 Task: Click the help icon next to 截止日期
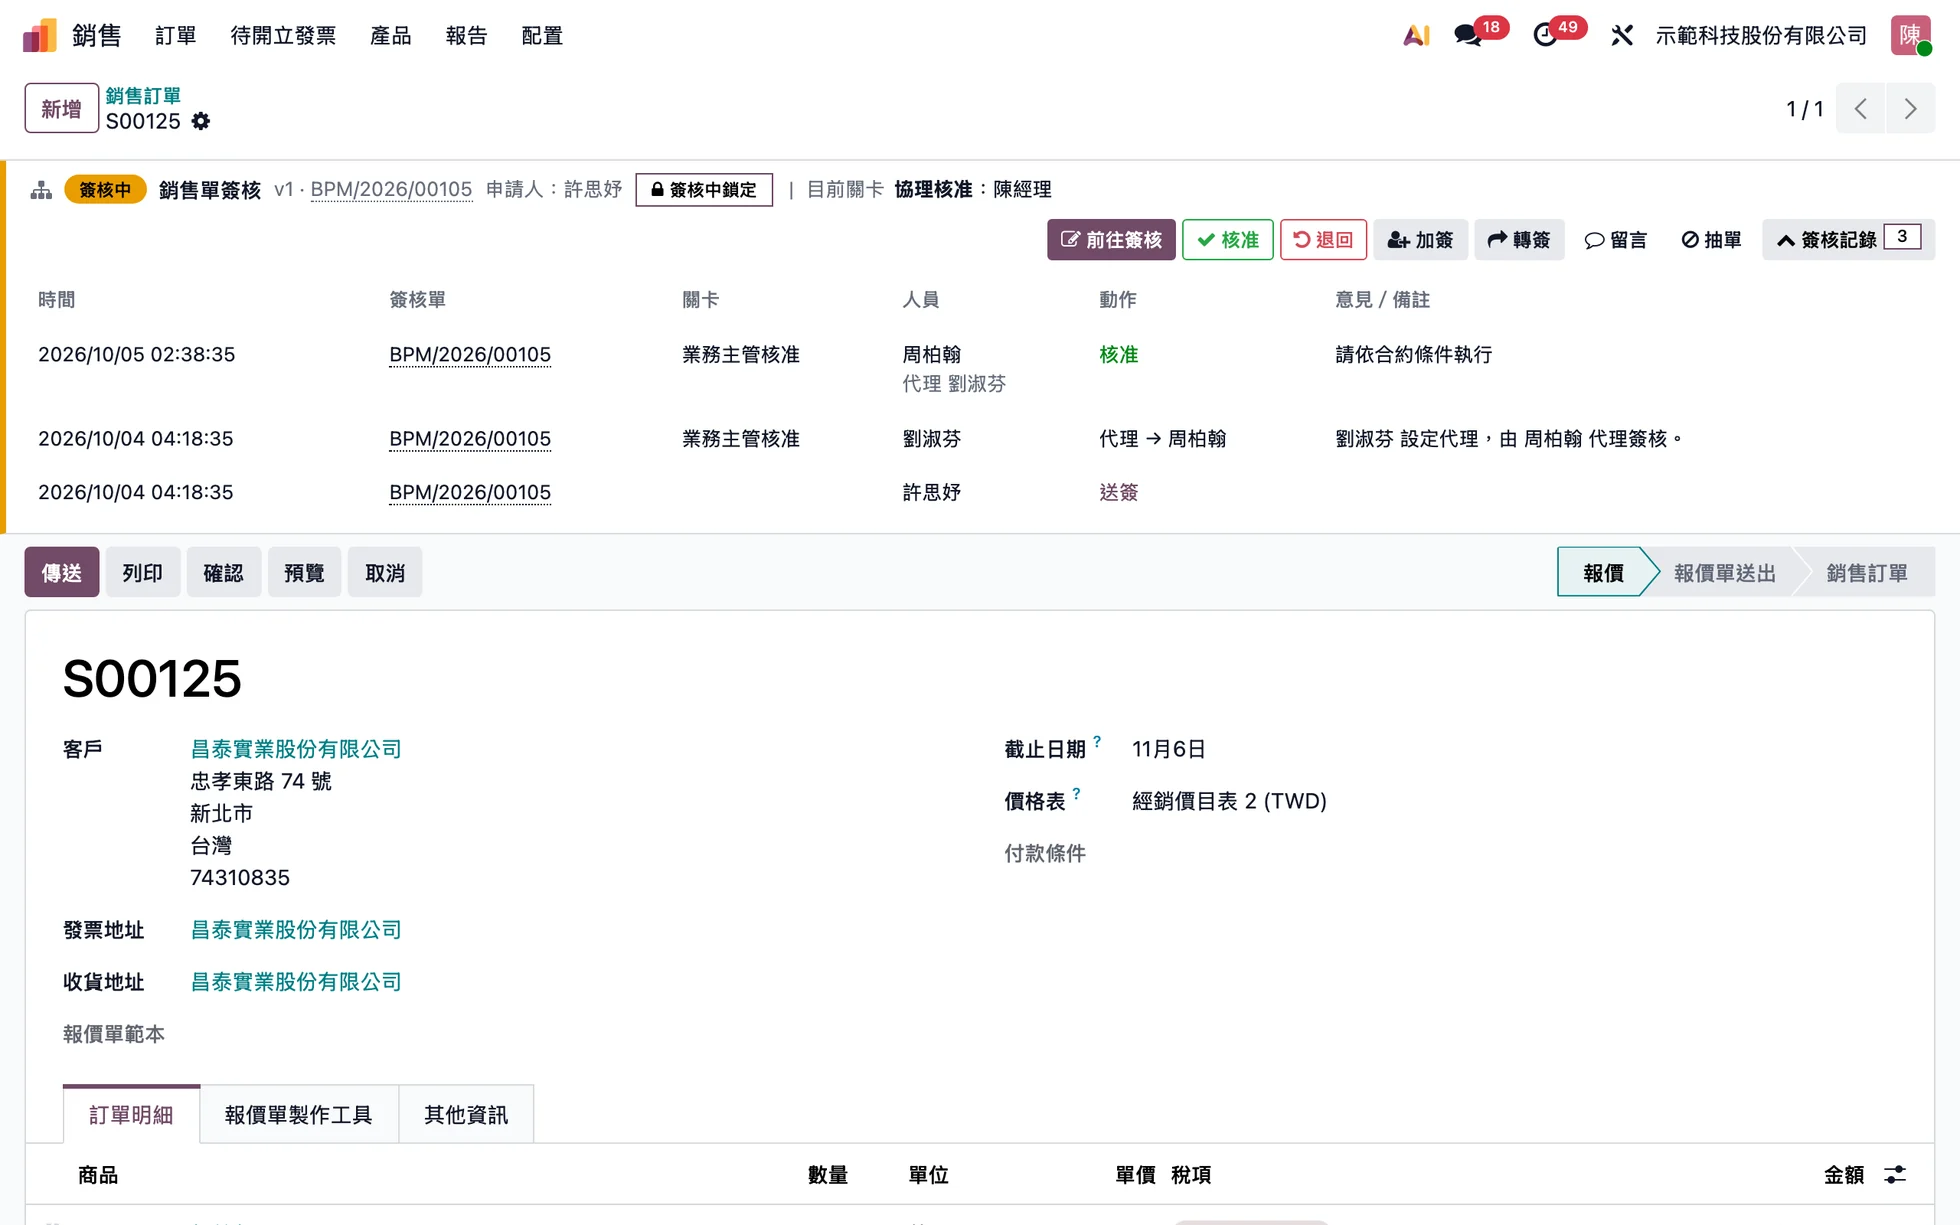pyautogui.click(x=1097, y=742)
